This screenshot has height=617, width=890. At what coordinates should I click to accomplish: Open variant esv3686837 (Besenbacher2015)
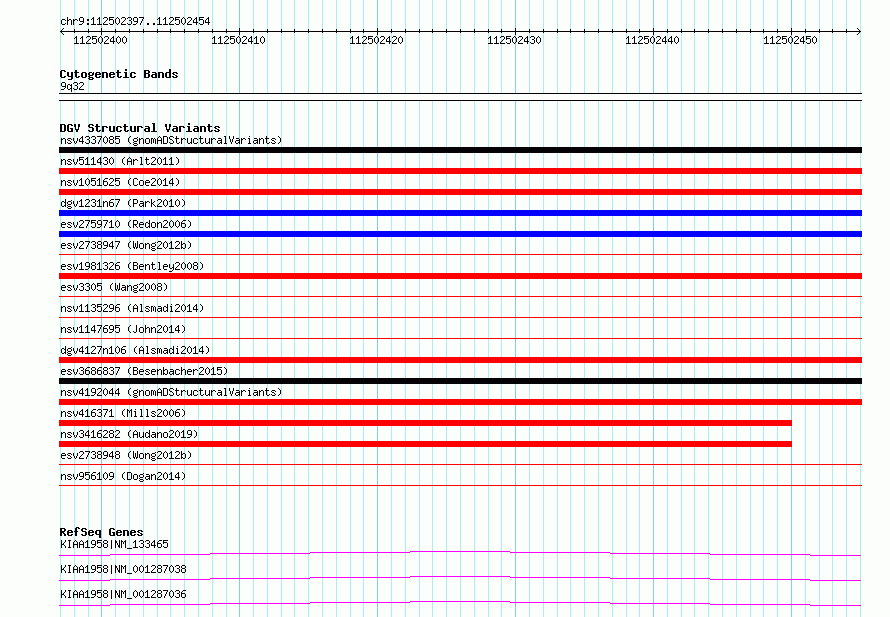point(144,371)
